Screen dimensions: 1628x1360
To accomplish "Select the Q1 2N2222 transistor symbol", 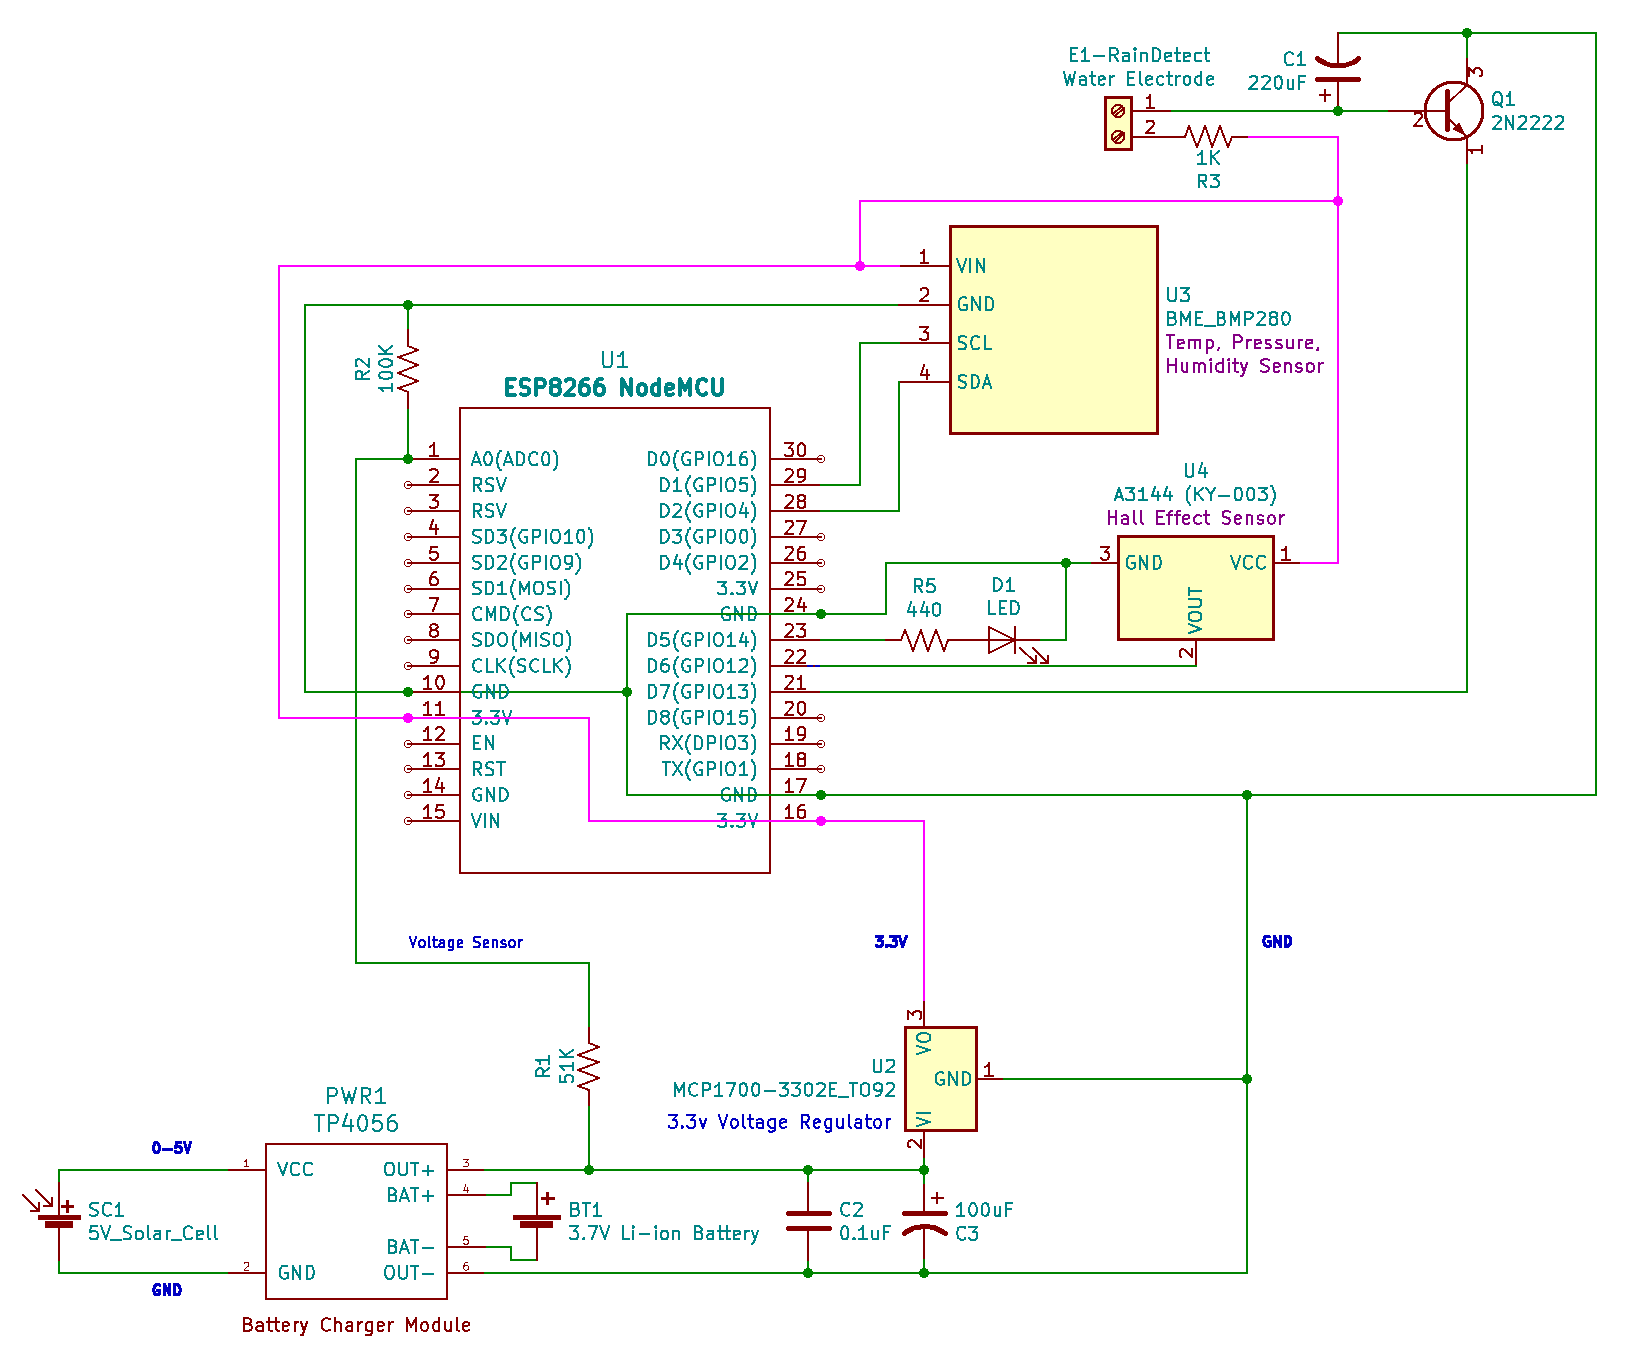I will point(1455,110).
